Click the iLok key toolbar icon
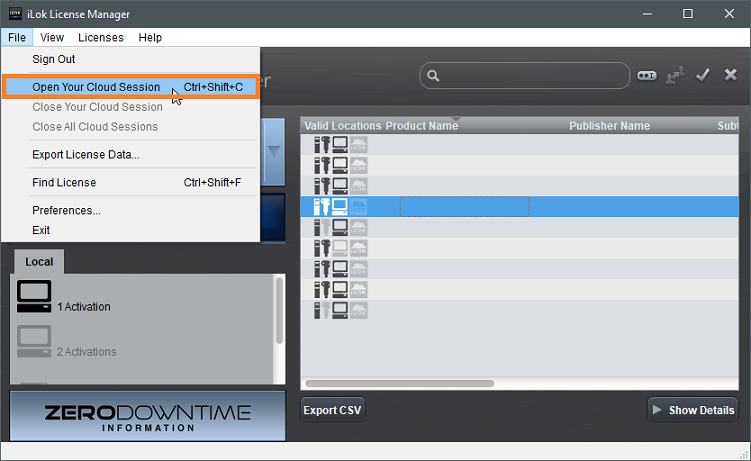 [x=647, y=76]
